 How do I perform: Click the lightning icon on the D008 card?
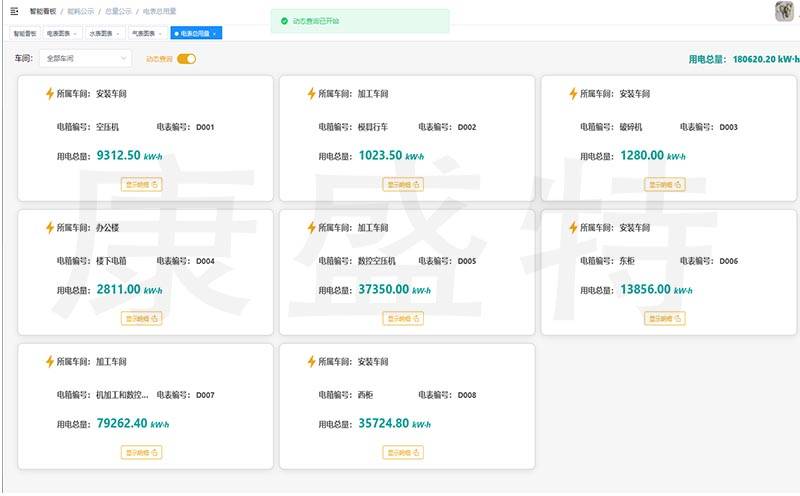point(311,361)
